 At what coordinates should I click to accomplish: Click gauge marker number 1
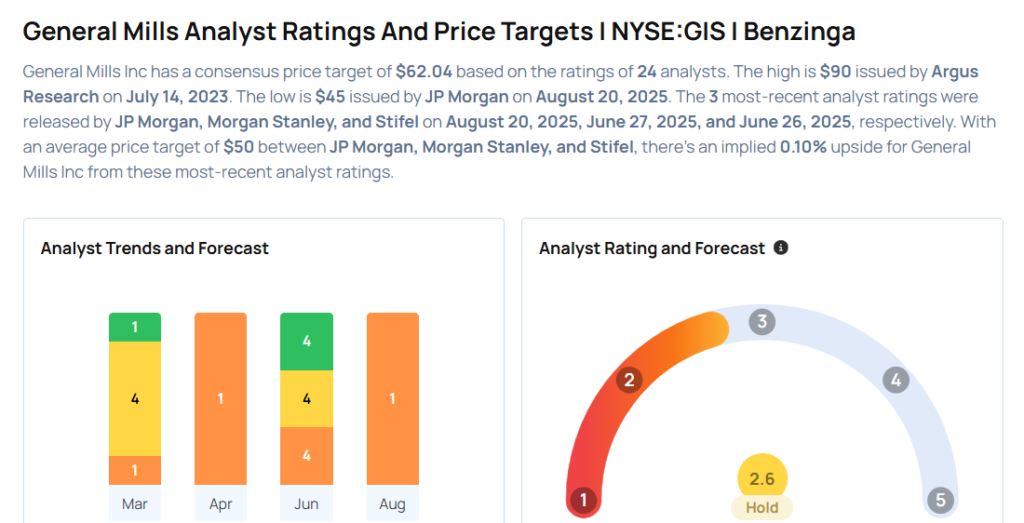coord(582,499)
